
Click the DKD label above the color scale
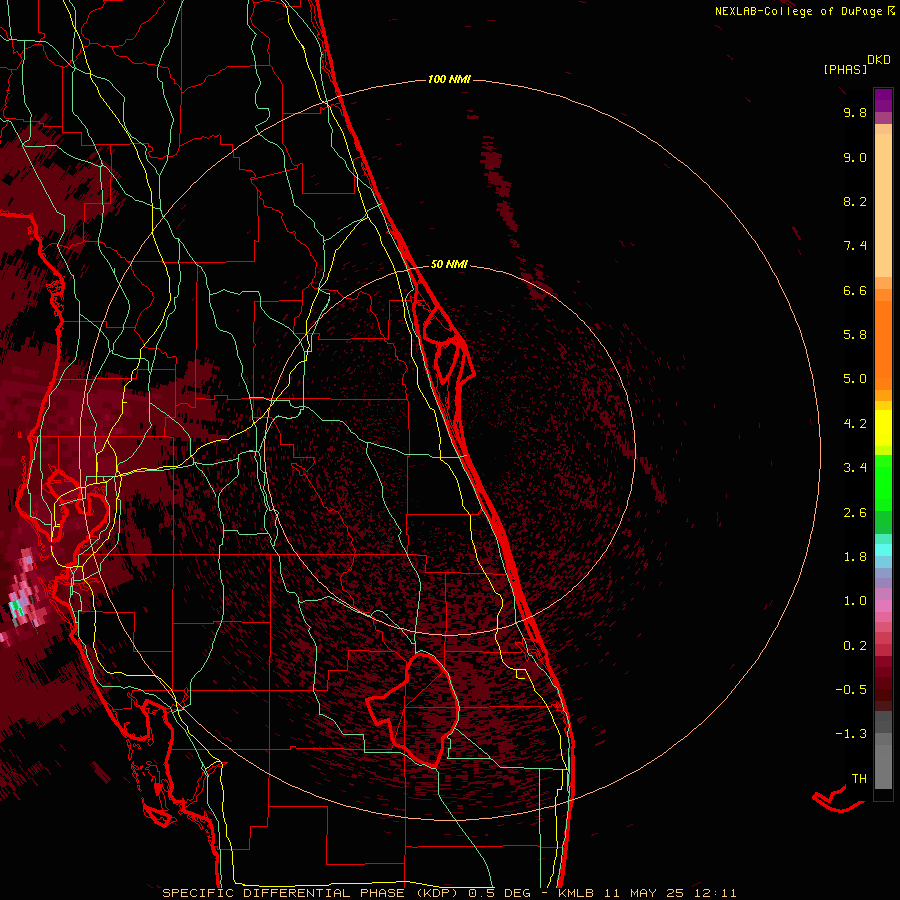click(x=878, y=60)
